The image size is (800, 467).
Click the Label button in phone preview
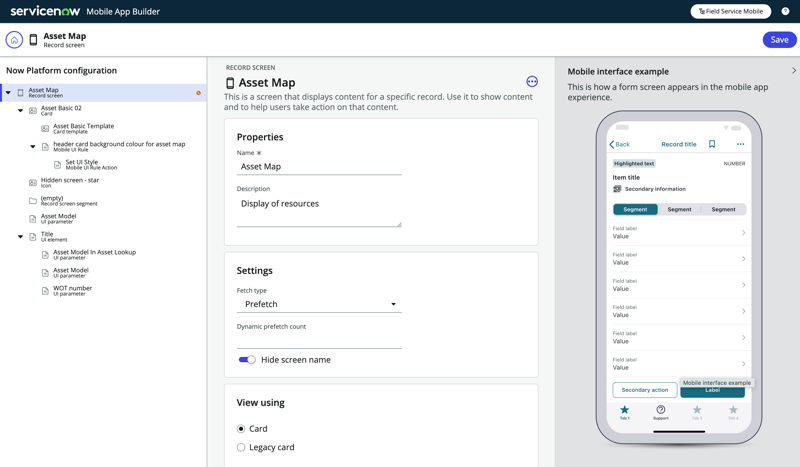(x=712, y=391)
